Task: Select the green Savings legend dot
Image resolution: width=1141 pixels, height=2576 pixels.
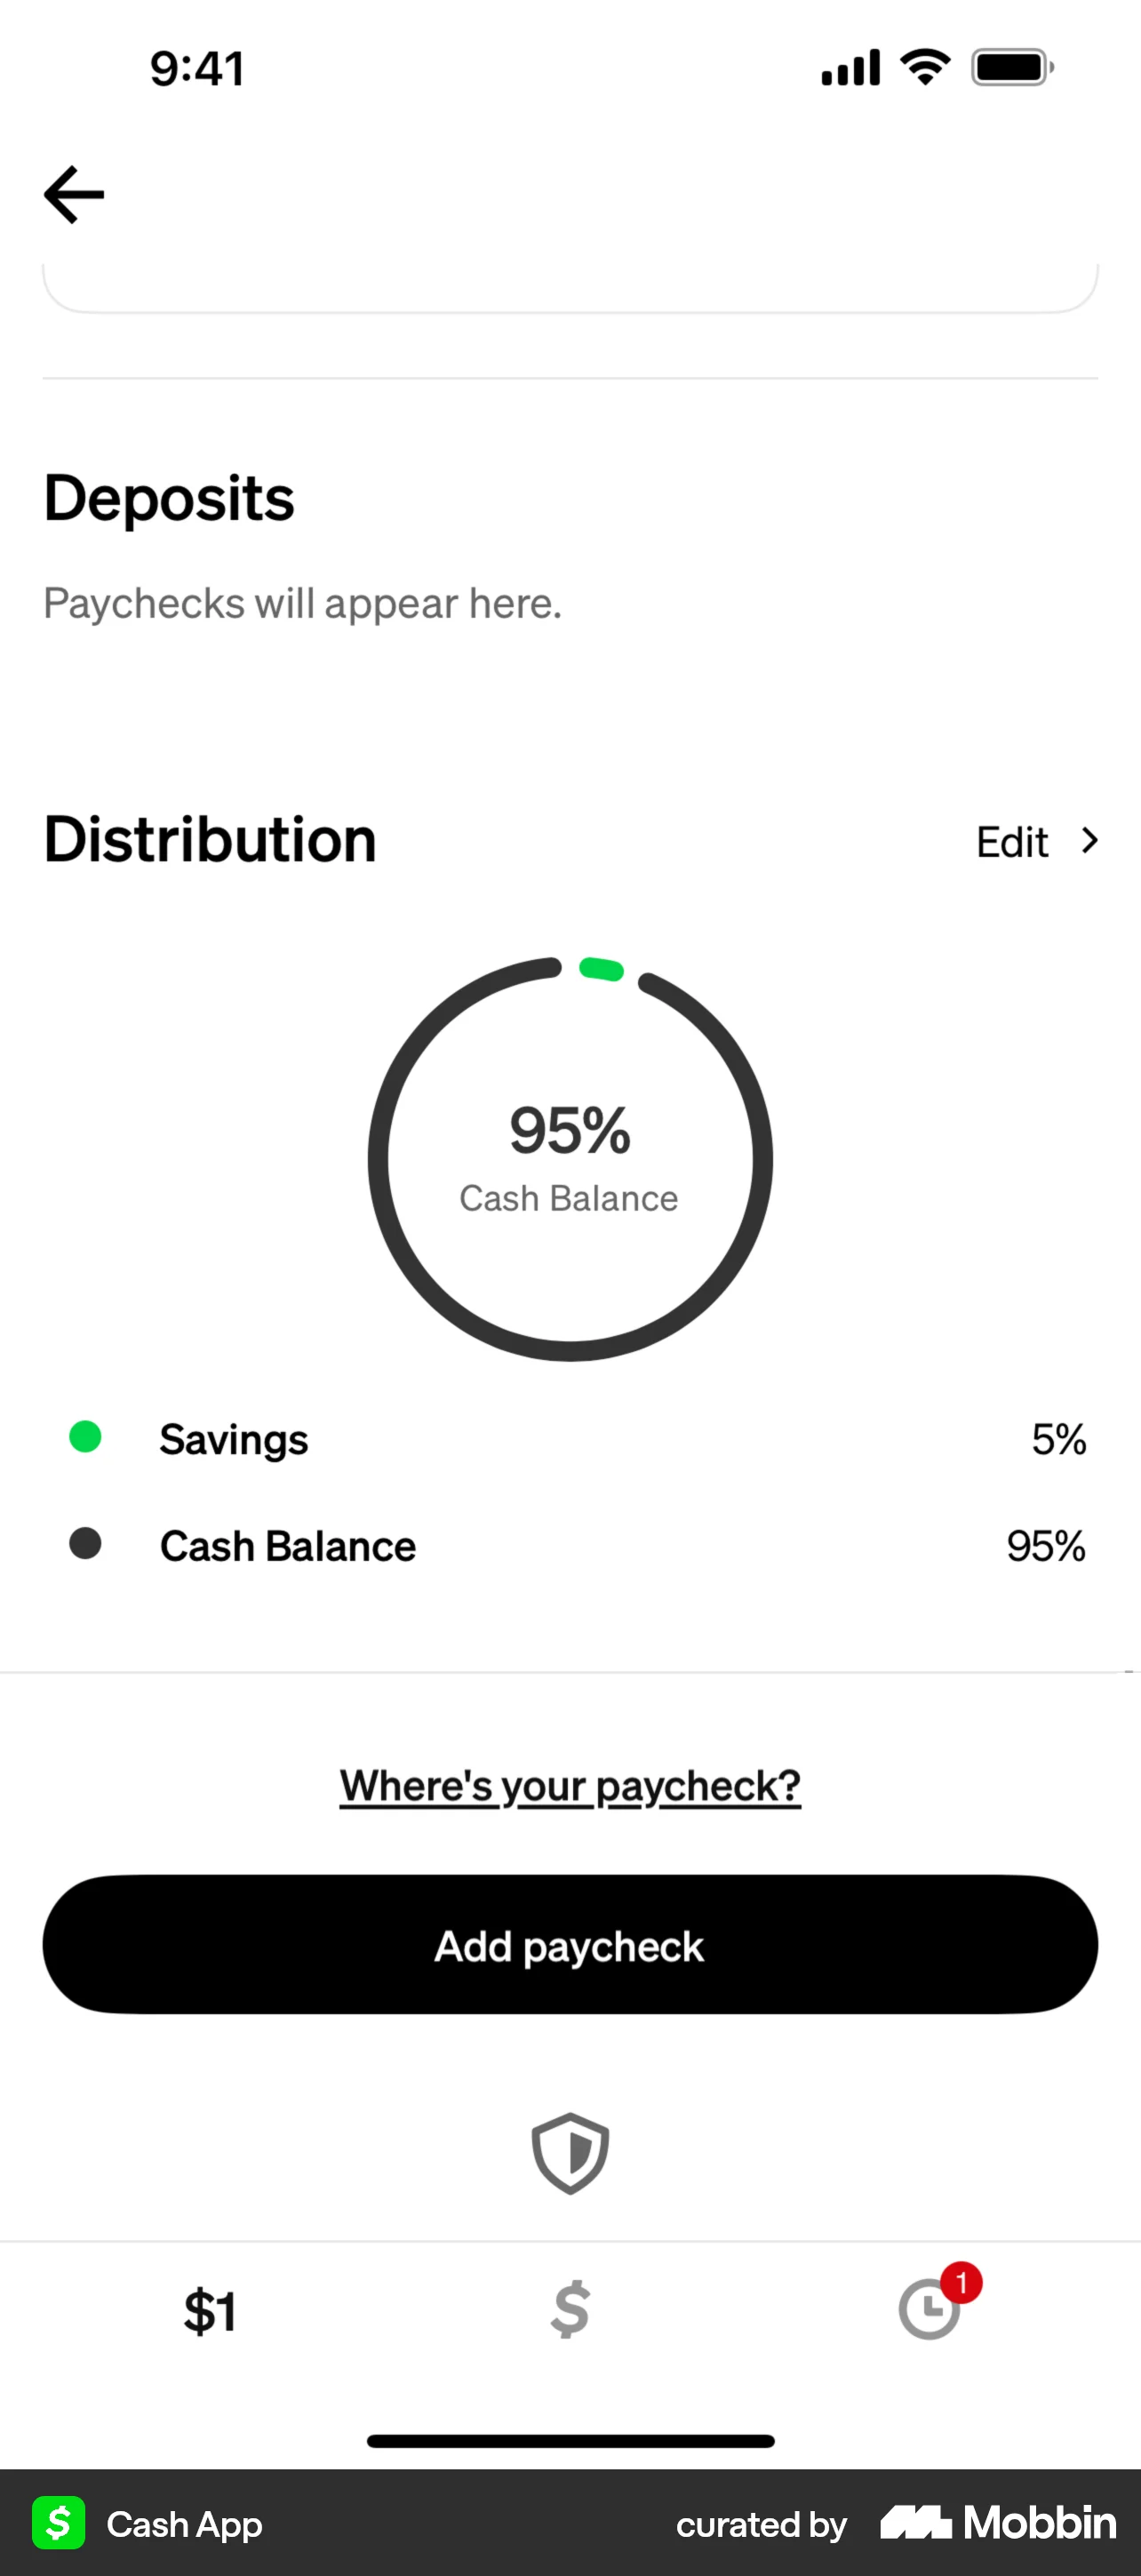Action: tap(86, 1438)
